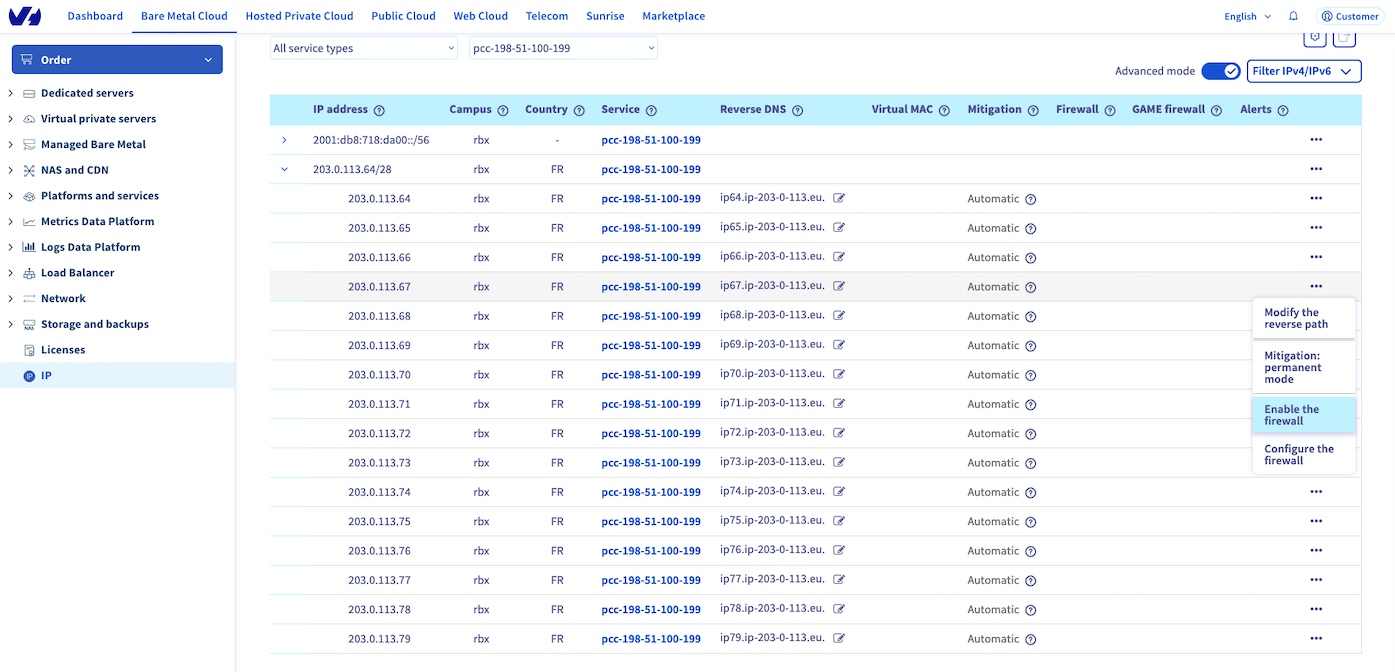Click the pencil icon beside ip70 reverse DNS
The width and height of the screenshot is (1395, 672).
pyautogui.click(x=840, y=375)
